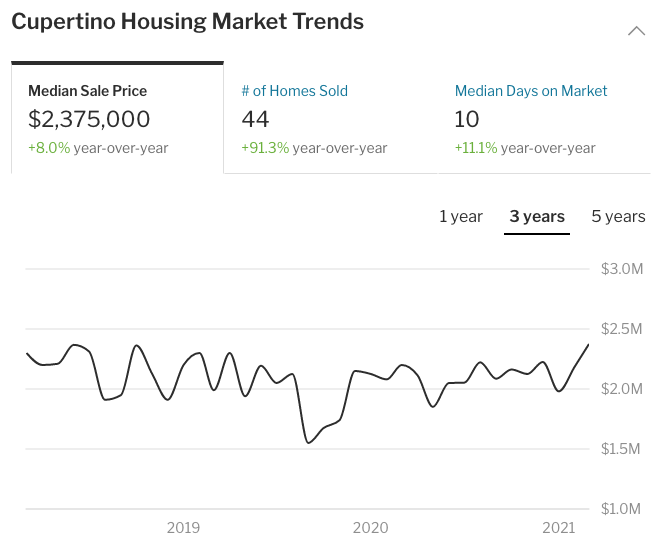Image resolution: width=671 pixels, height=549 pixels.
Task: Click the 2020 x-axis label
Action: (370, 527)
